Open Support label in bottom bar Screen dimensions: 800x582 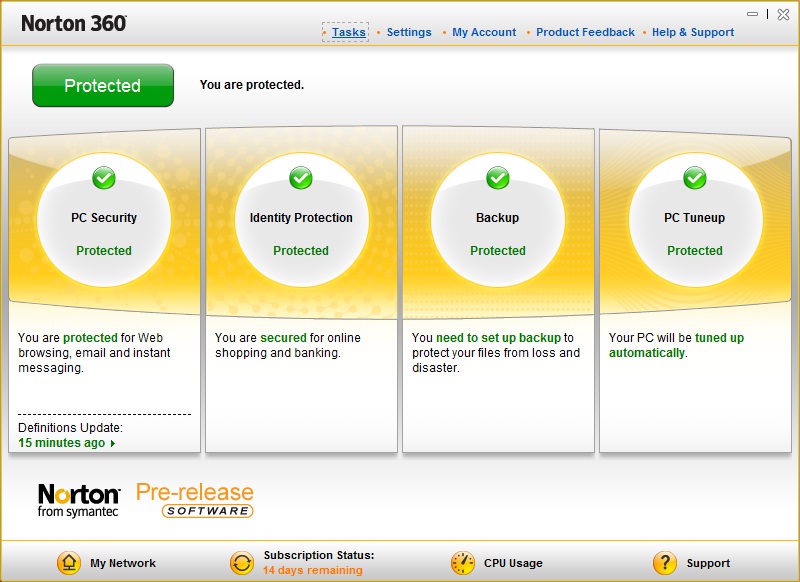tap(708, 563)
